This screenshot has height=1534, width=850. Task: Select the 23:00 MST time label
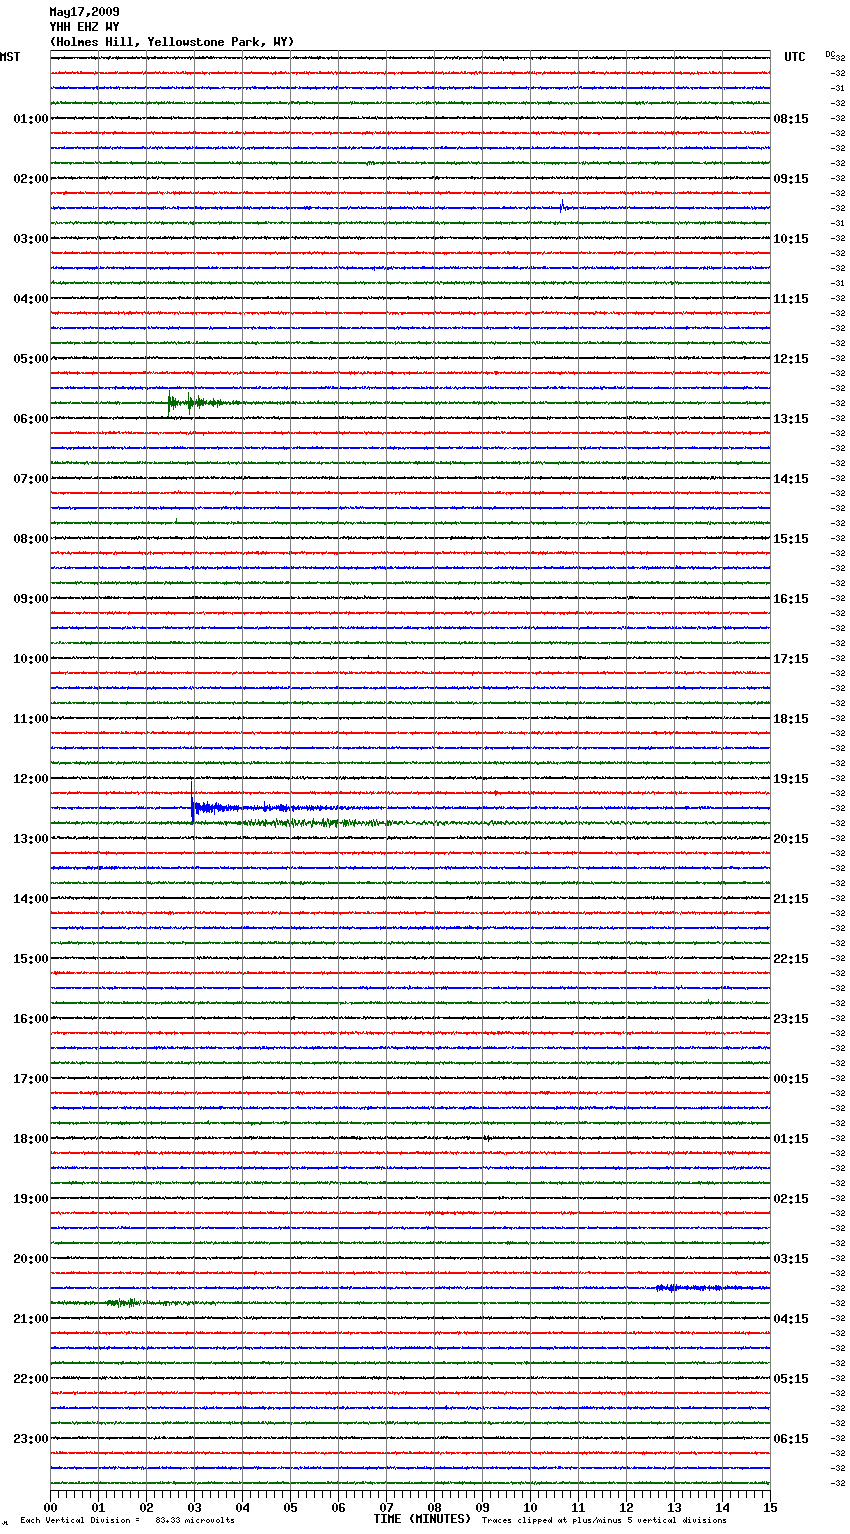coord(31,1439)
